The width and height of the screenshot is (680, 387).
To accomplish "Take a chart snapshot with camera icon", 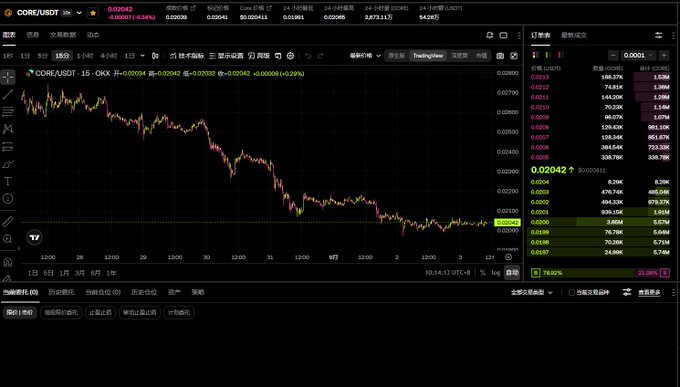I will [x=500, y=56].
